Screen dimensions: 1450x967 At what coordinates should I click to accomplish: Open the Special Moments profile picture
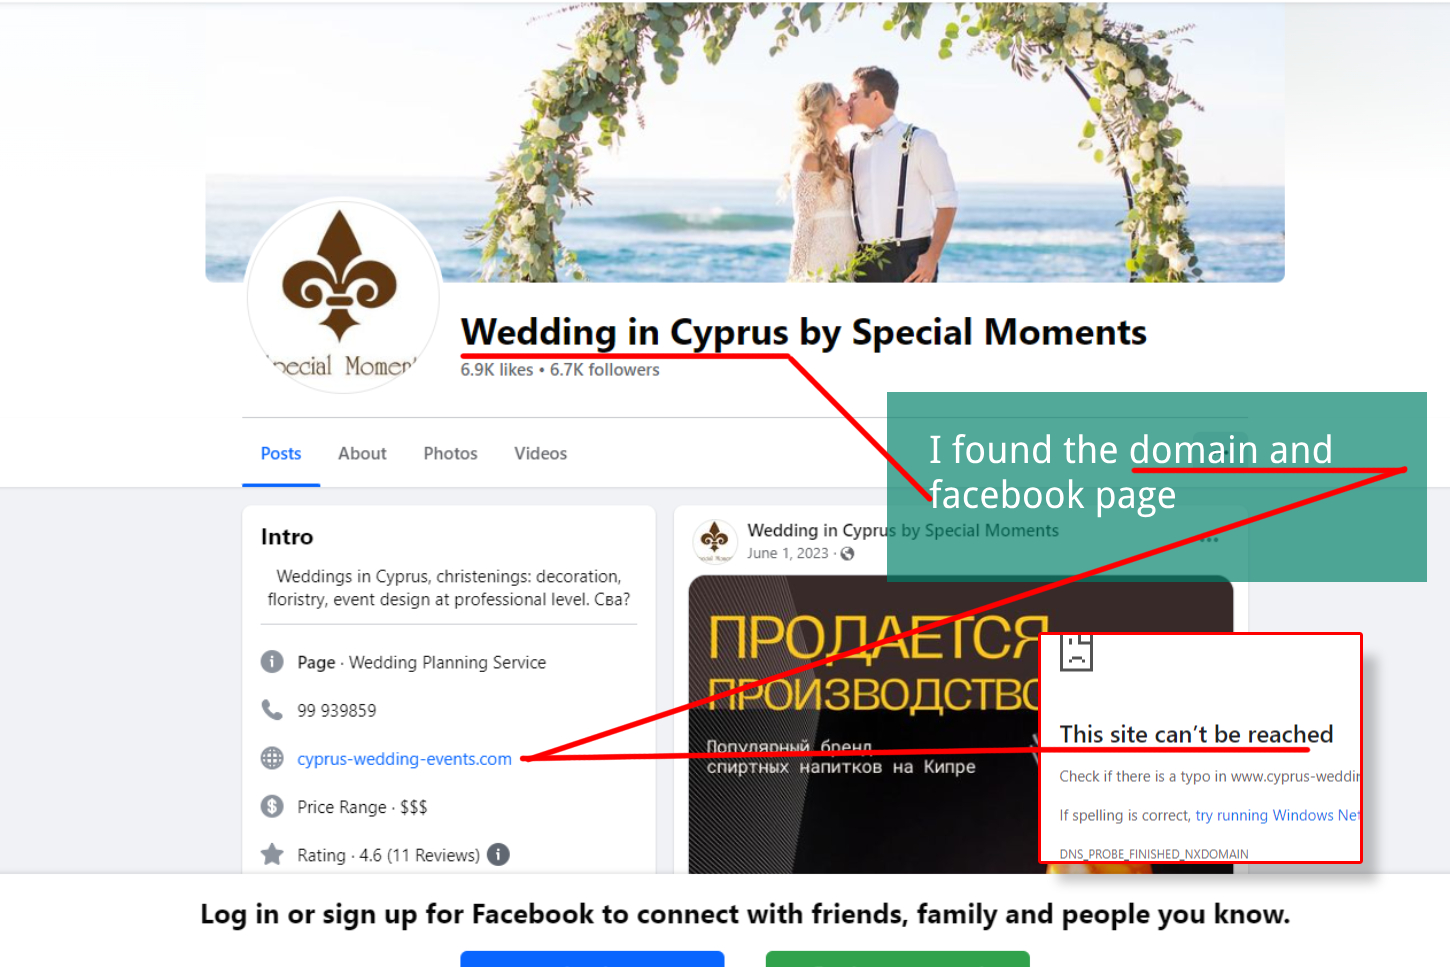(x=343, y=295)
